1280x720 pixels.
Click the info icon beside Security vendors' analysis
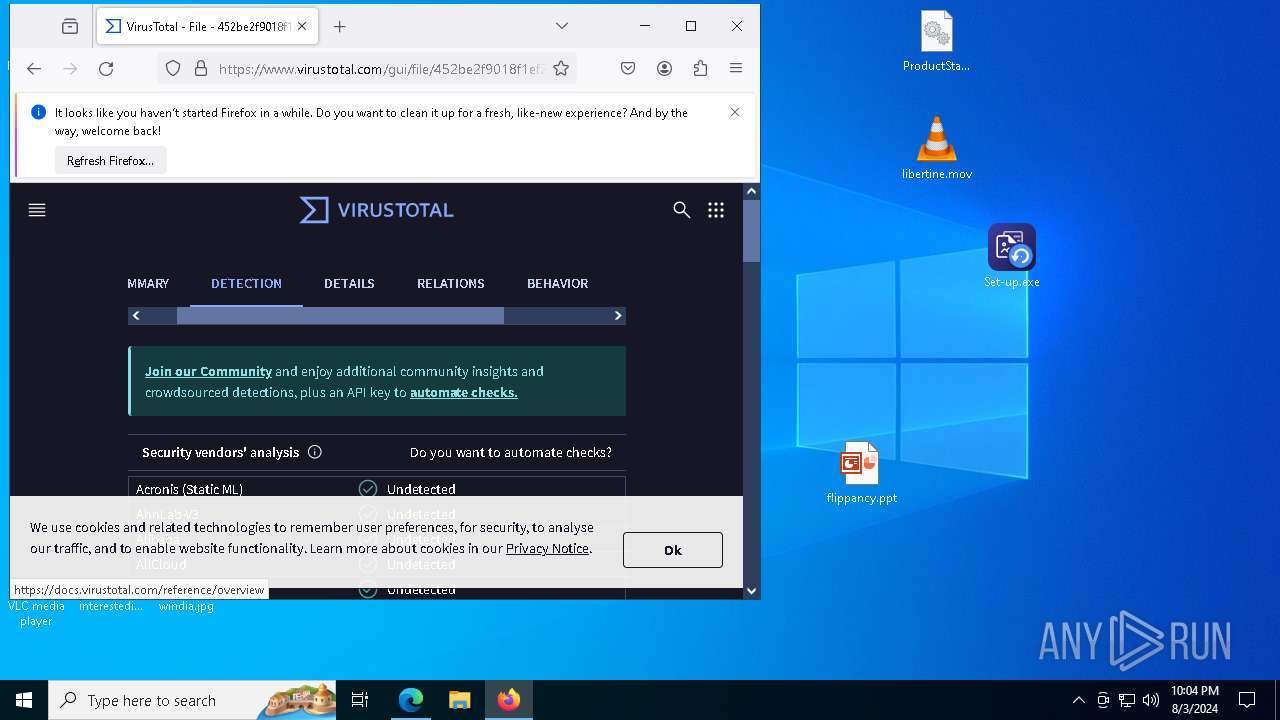pos(315,452)
